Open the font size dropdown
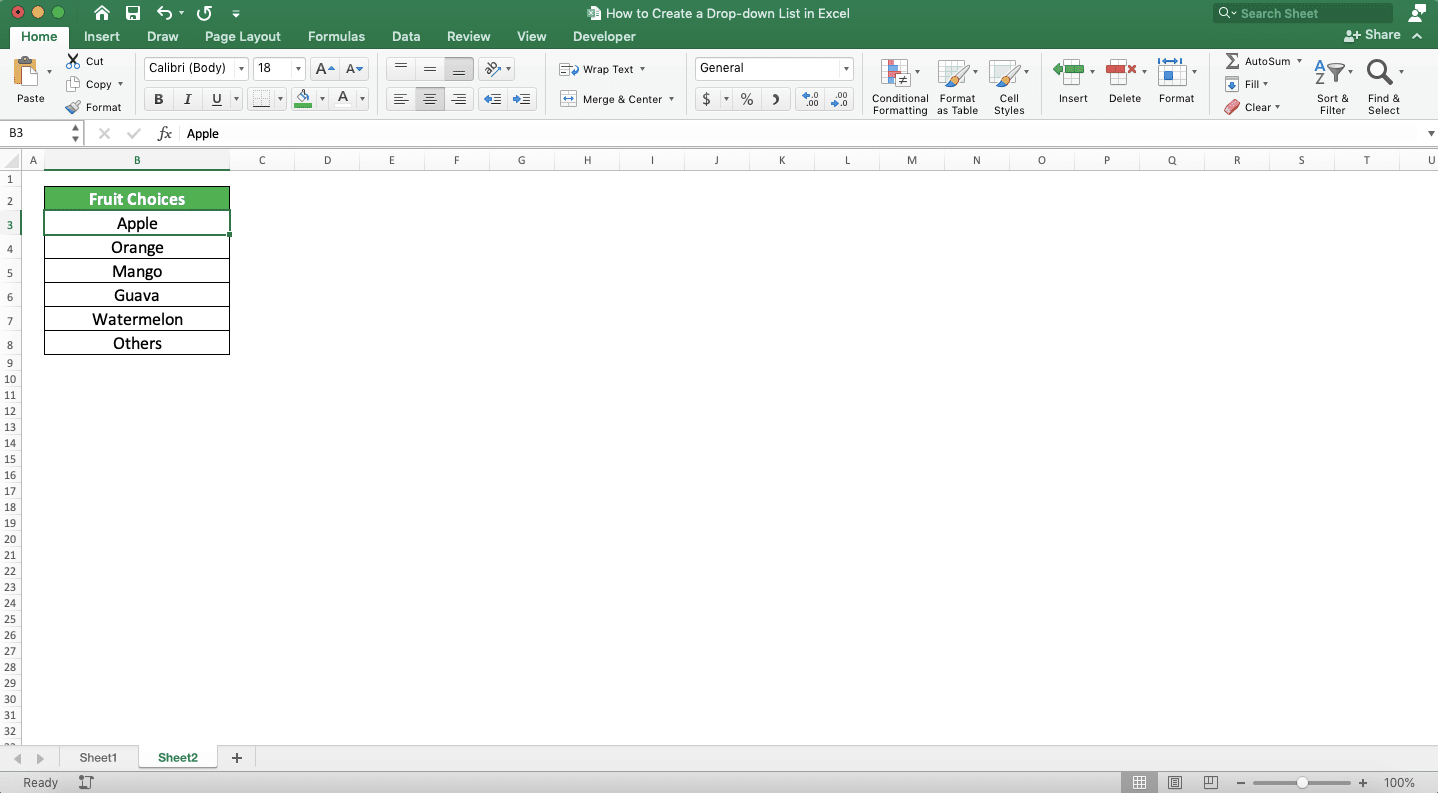This screenshot has height=793, width=1438. coord(299,69)
